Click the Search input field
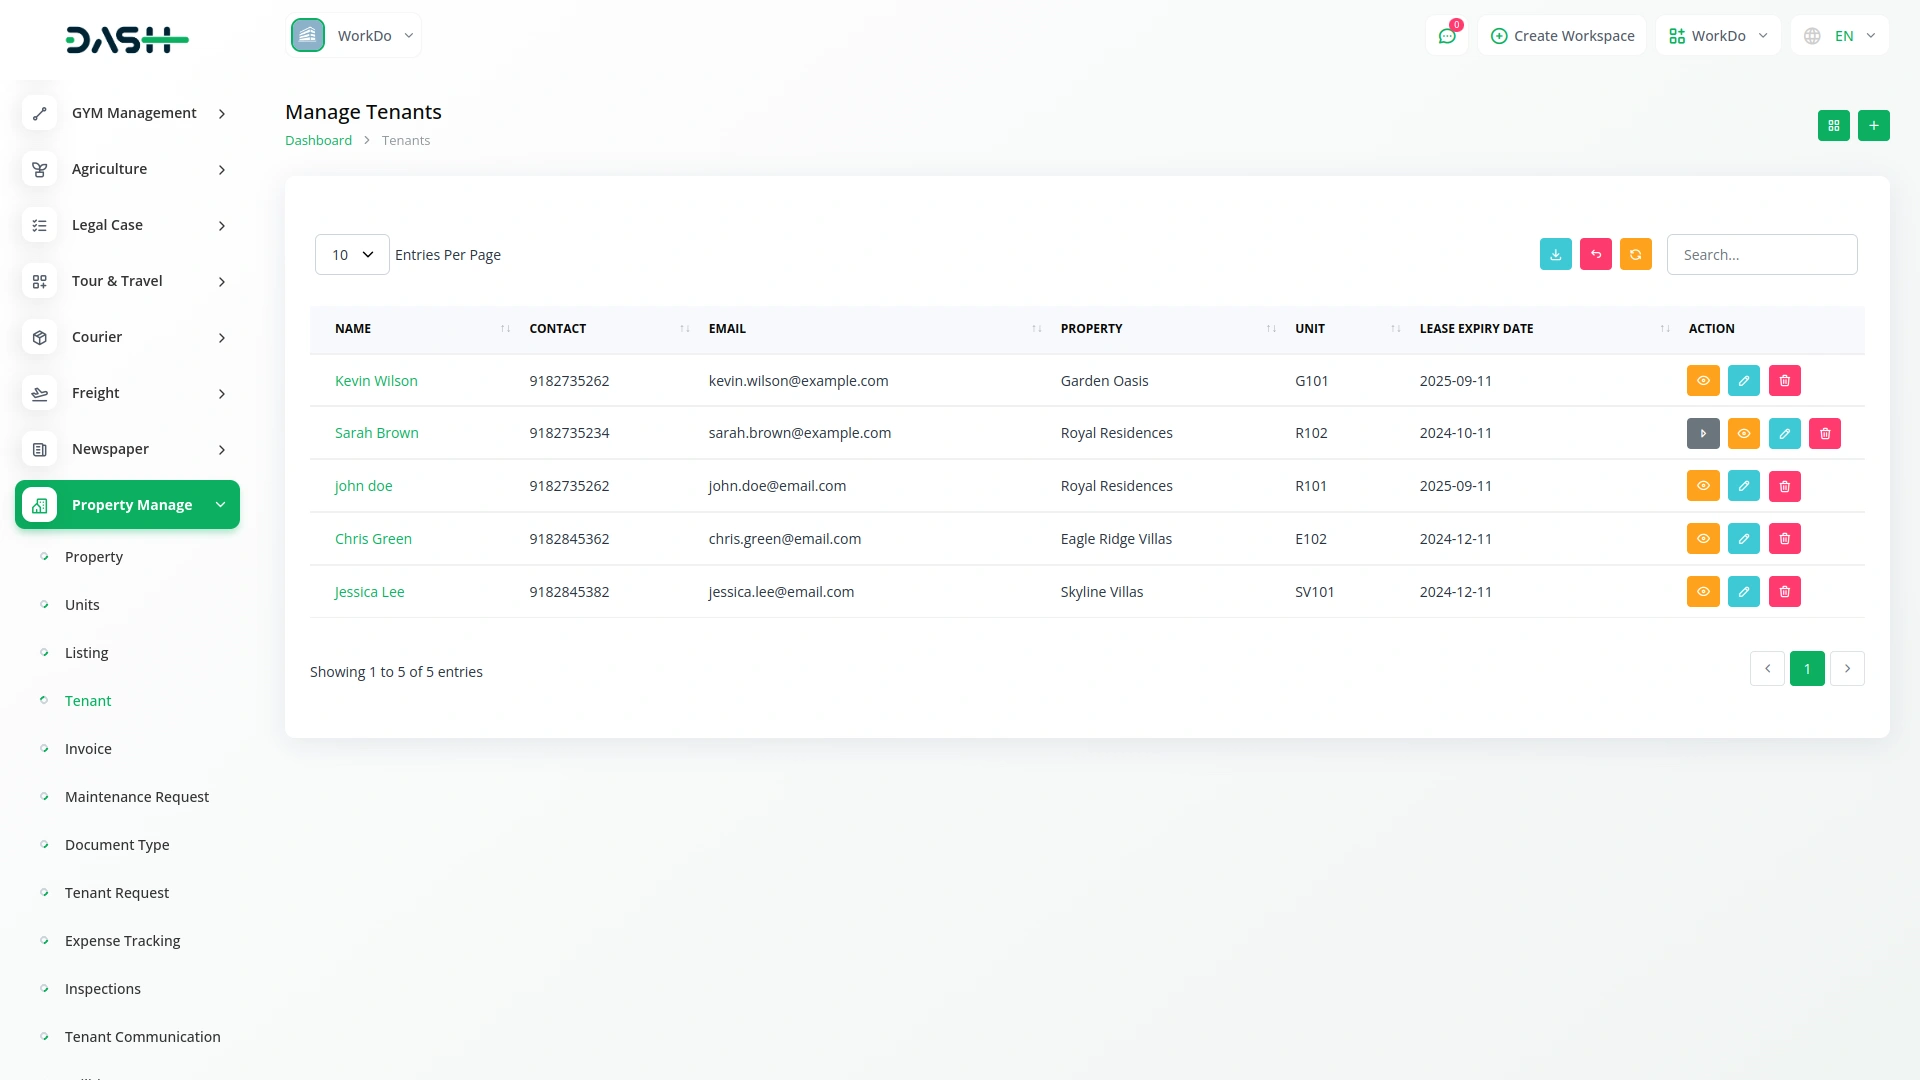The image size is (1920, 1080). [x=1761, y=255]
